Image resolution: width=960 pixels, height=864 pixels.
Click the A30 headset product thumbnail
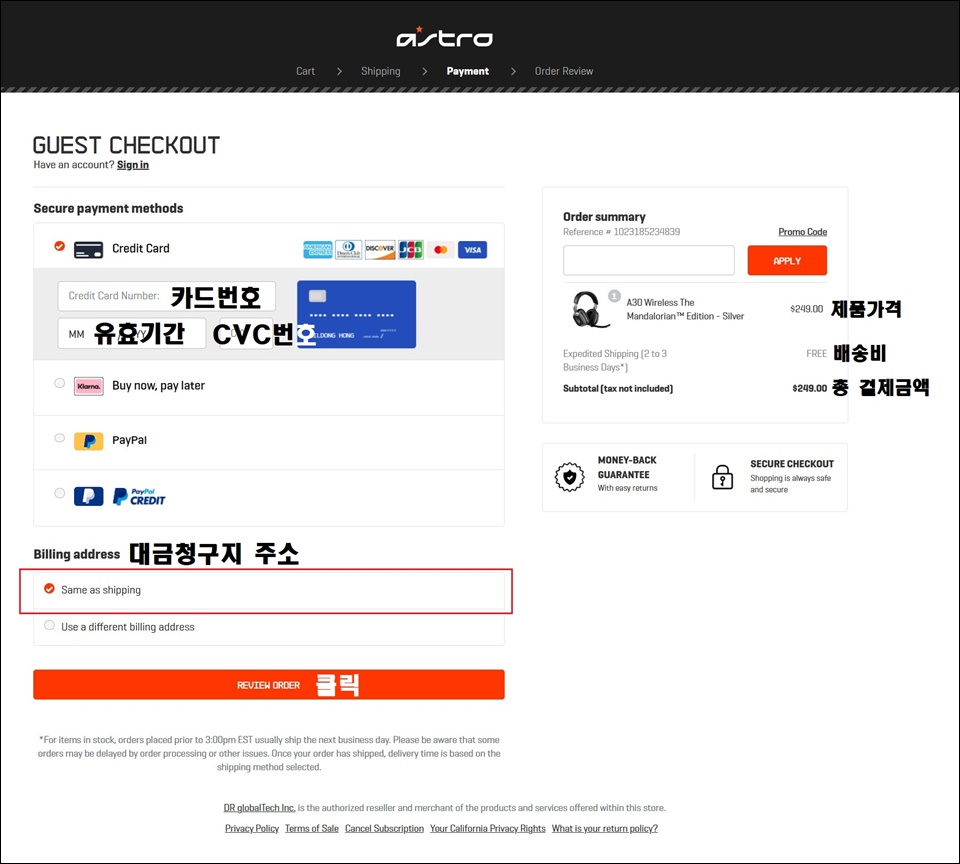[x=590, y=309]
